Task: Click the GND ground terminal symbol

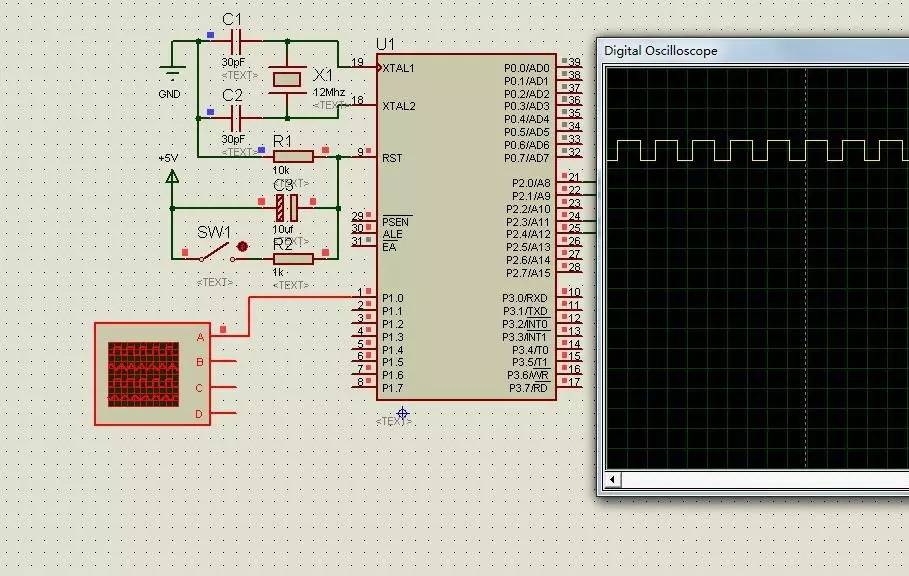Action: point(172,74)
